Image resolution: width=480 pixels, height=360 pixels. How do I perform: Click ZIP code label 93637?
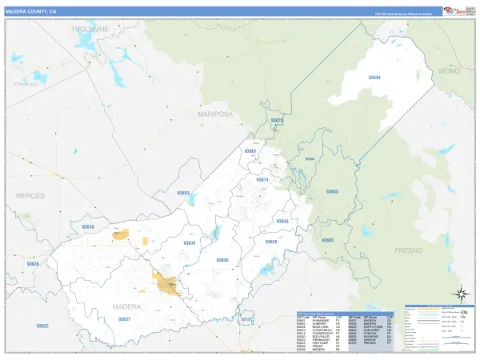point(124,319)
